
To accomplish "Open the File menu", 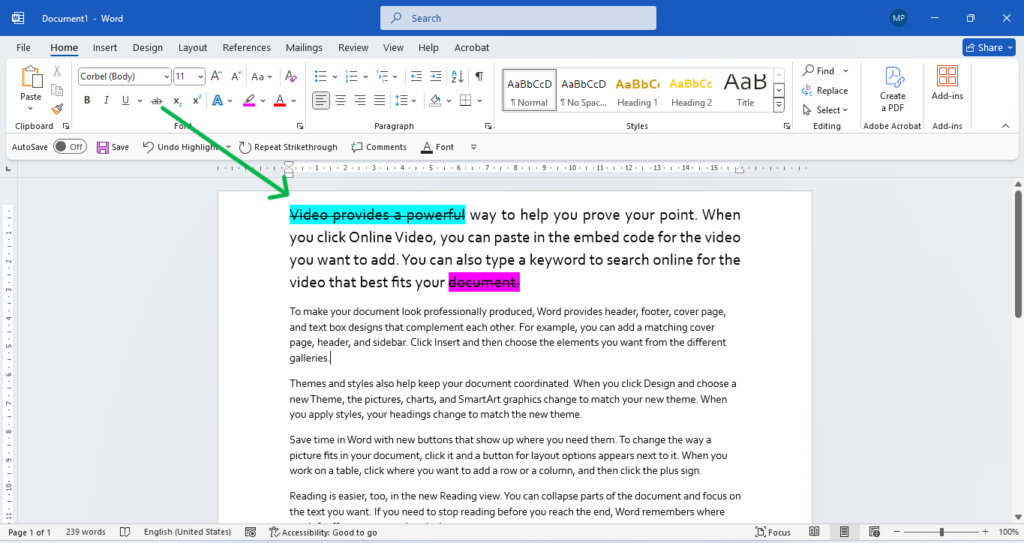I will click(x=24, y=47).
